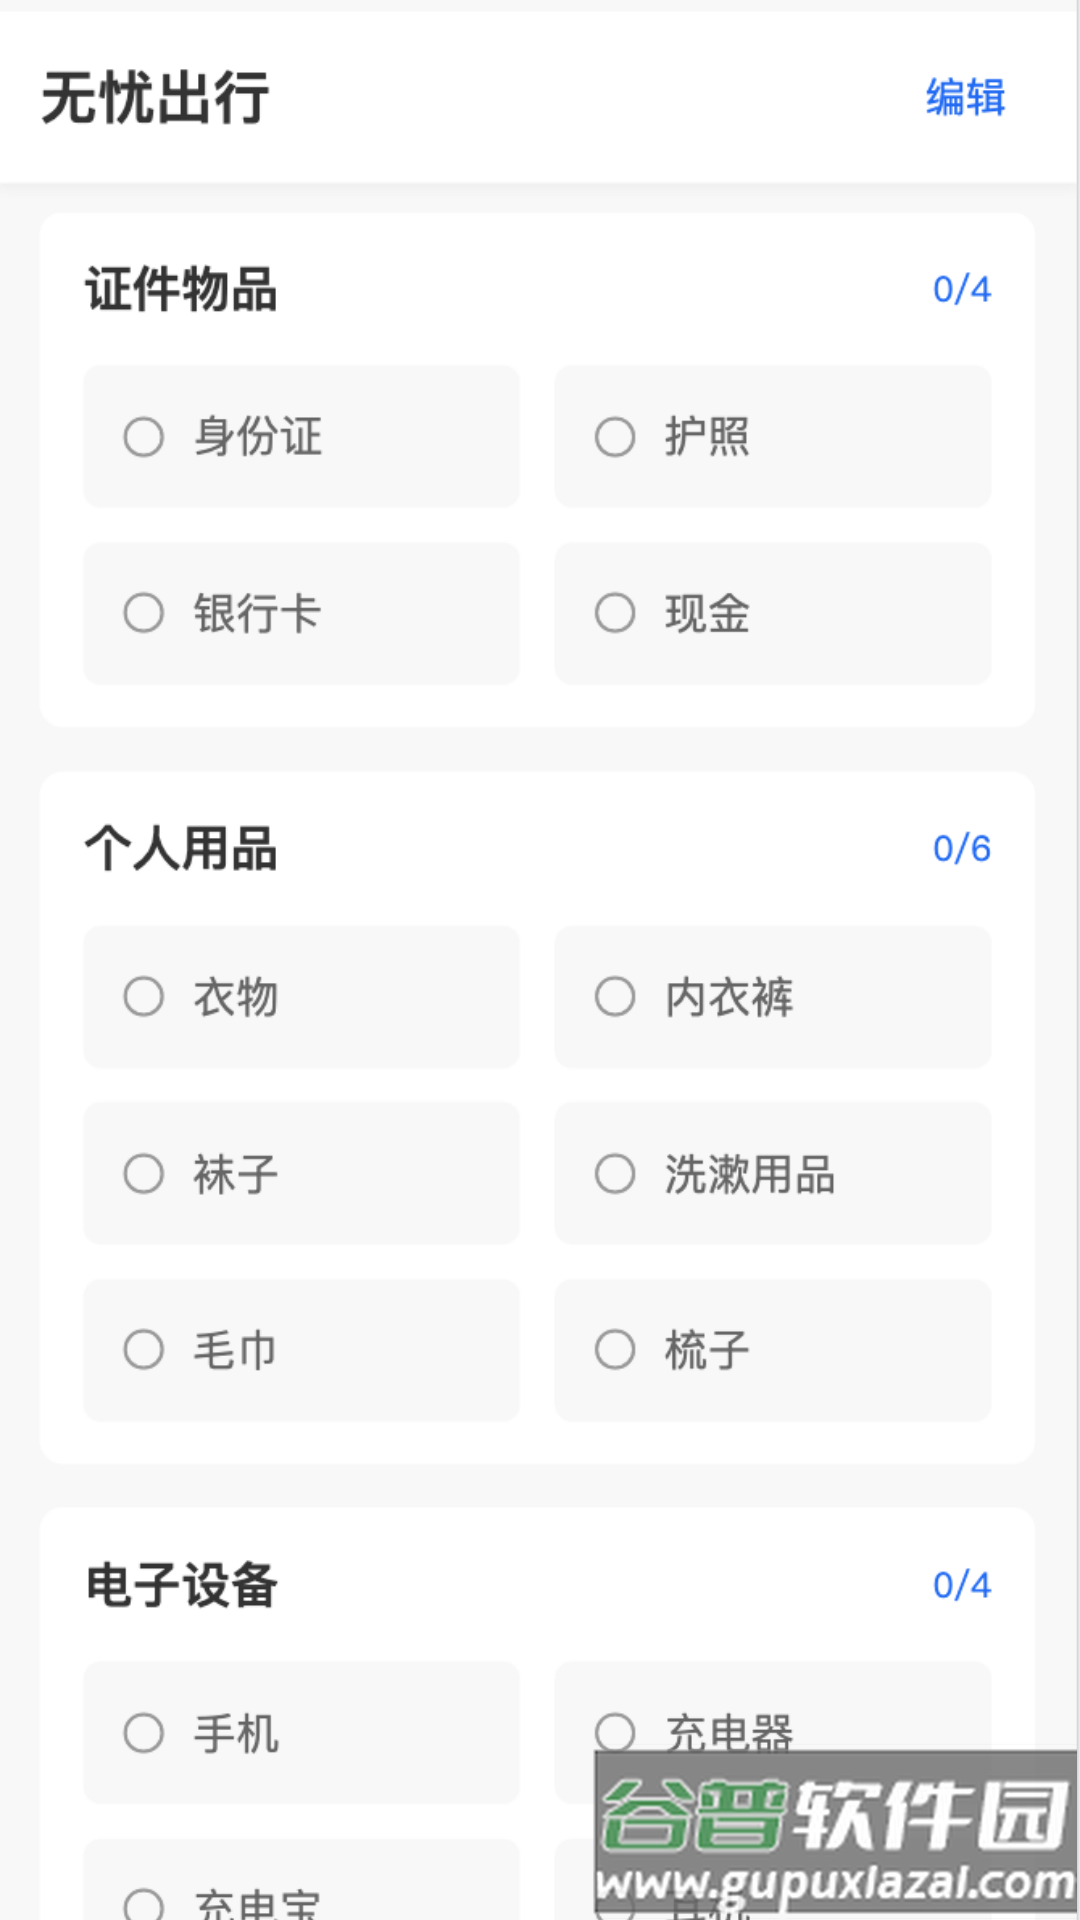Check the 护照 item circle
Screen dimensions: 1080x1920
tap(615, 437)
